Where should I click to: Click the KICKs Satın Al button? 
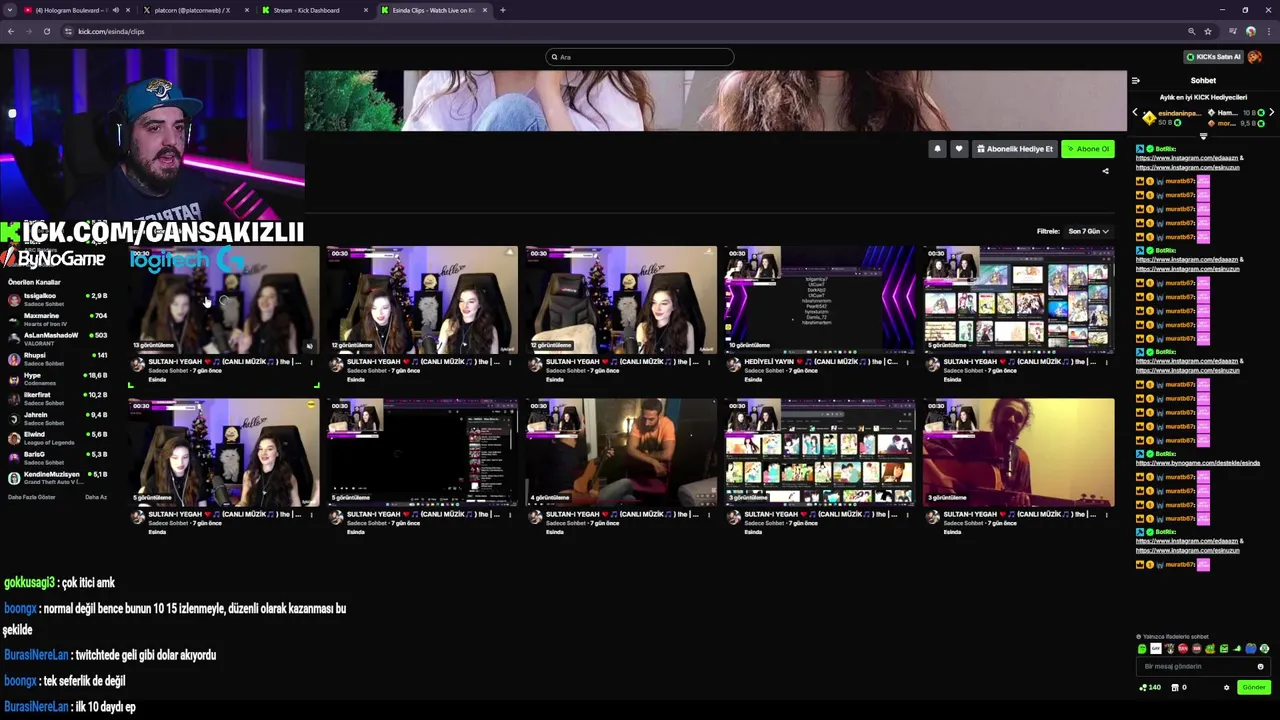point(1213,57)
